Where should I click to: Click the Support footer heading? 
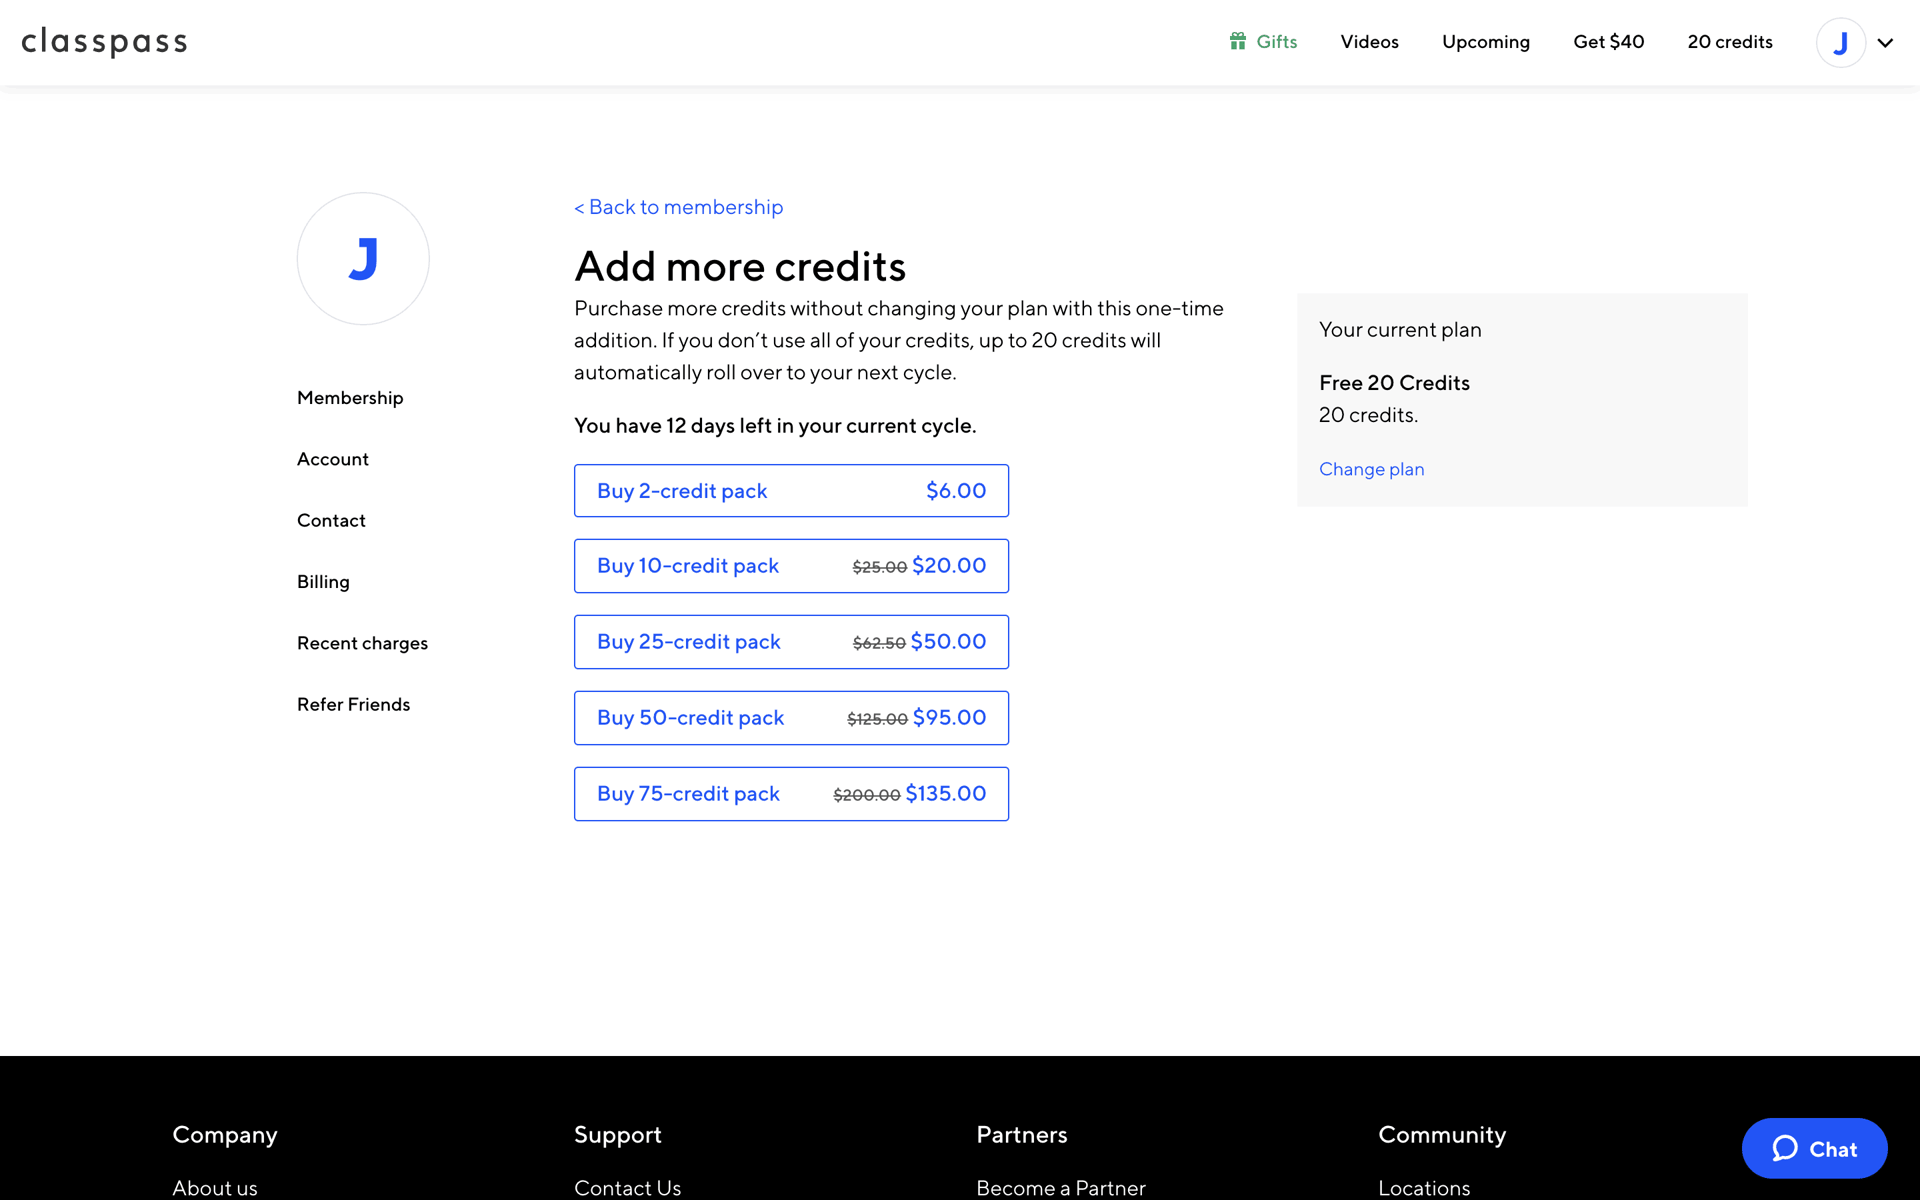pyautogui.click(x=618, y=1135)
